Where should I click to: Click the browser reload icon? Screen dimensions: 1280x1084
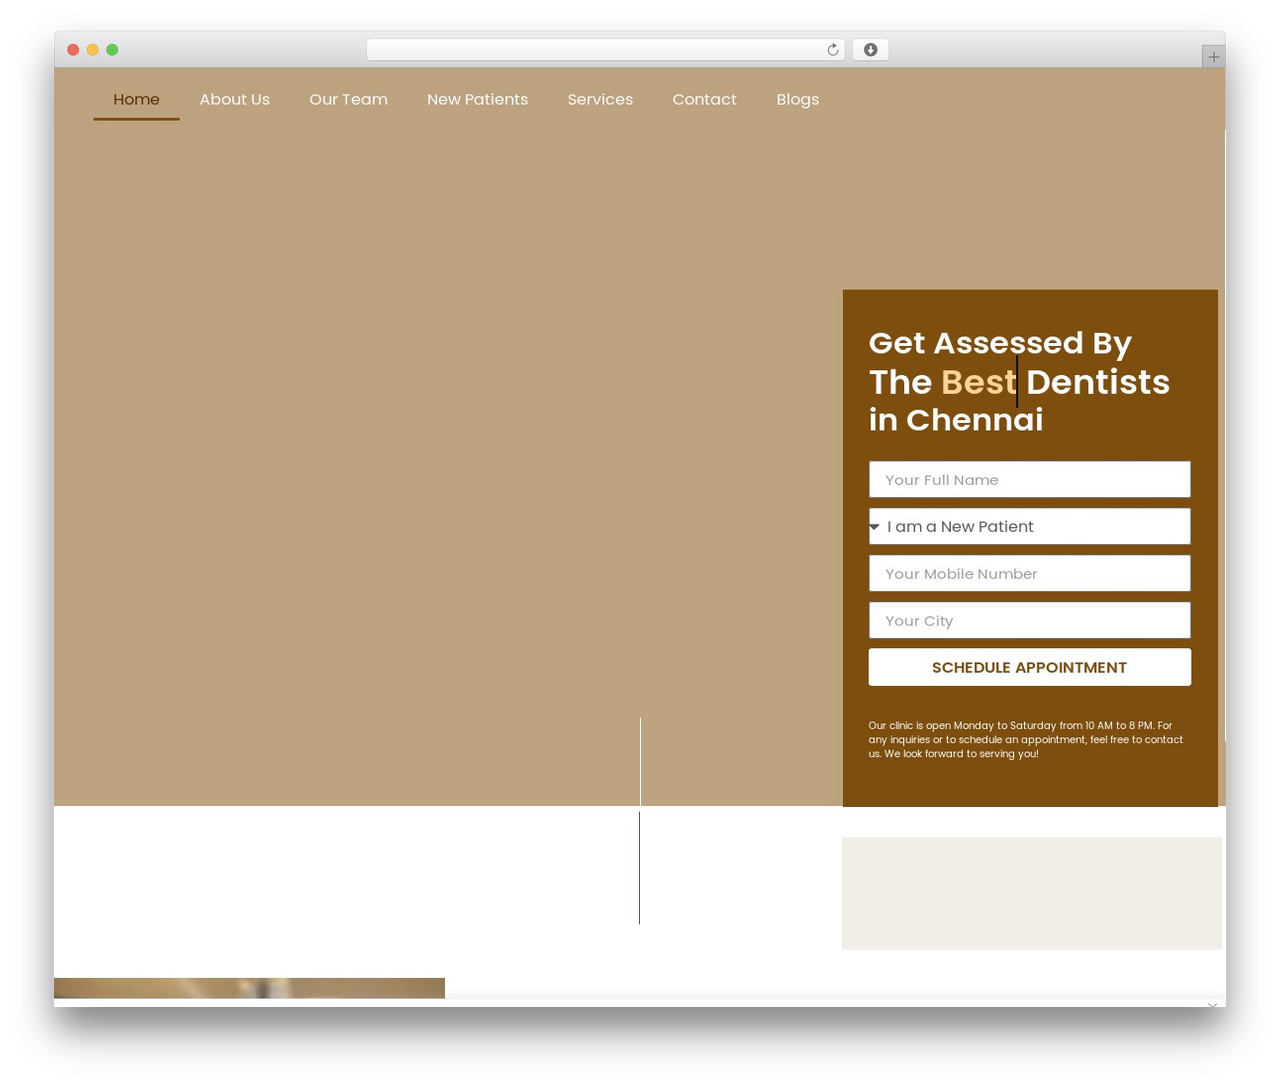[x=832, y=50]
